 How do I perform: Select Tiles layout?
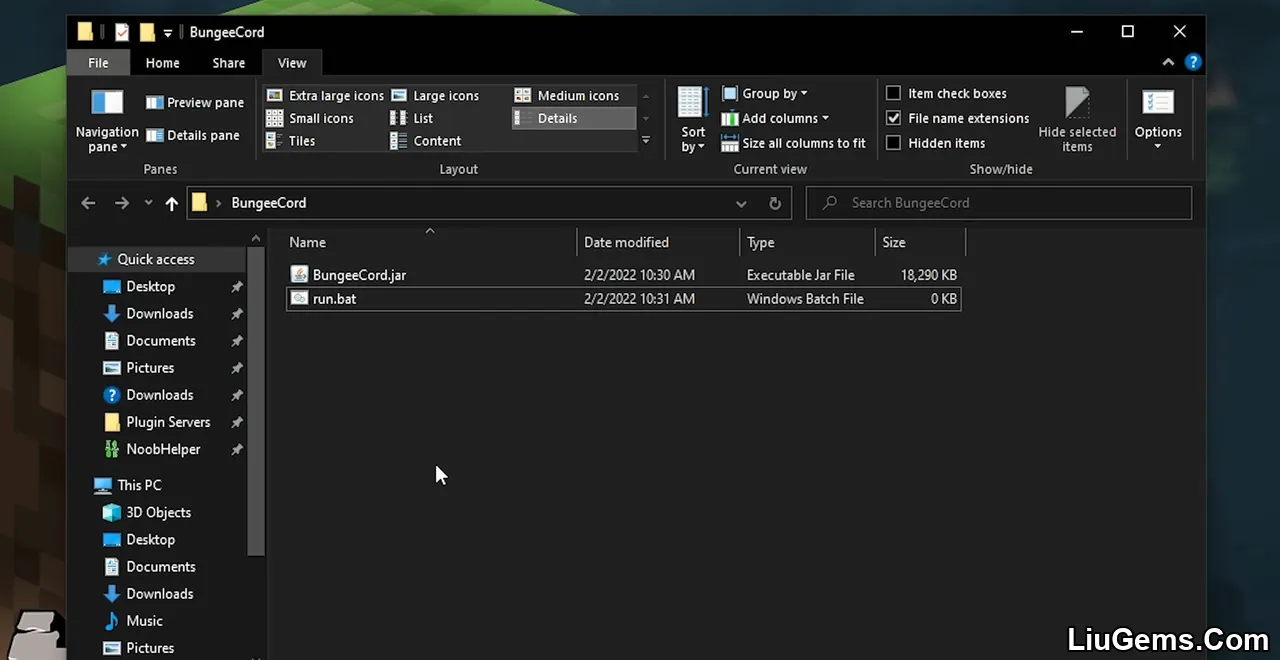291,141
